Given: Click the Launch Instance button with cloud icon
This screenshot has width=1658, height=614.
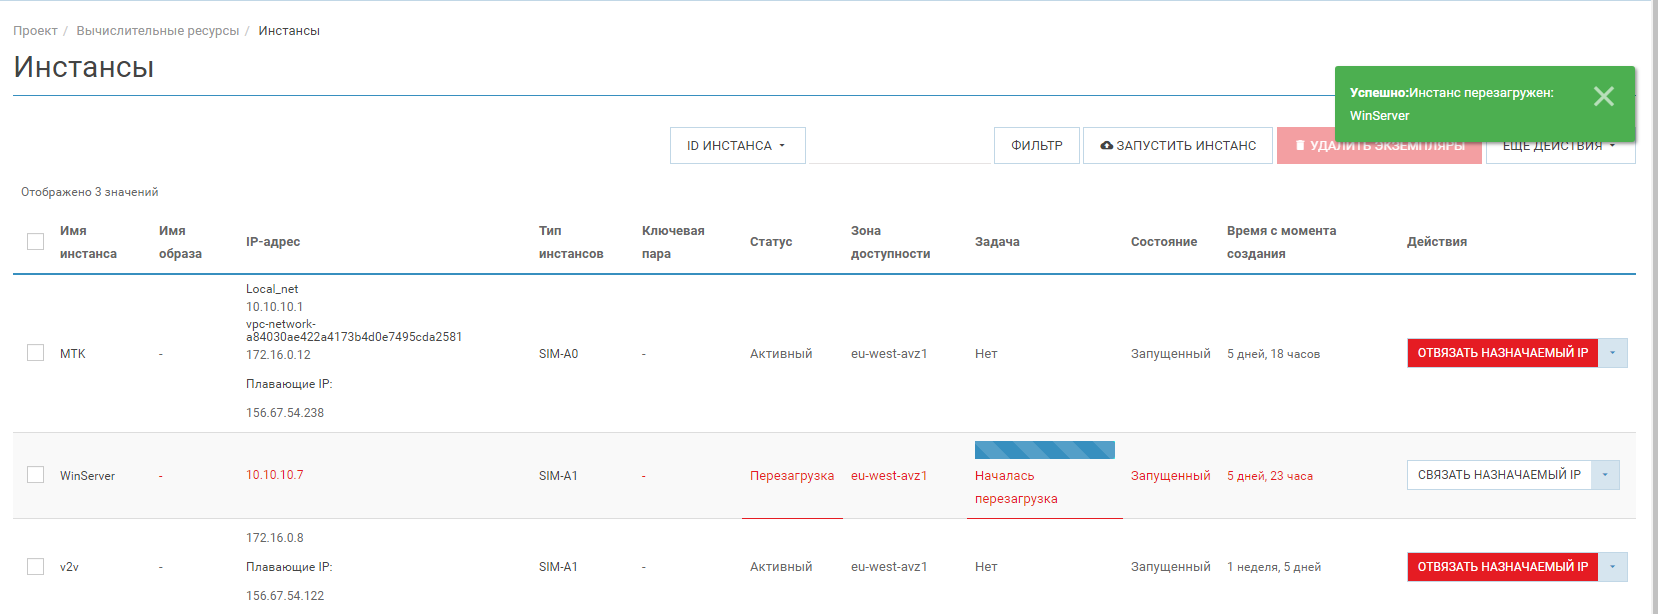Looking at the screenshot, I should 1177,146.
